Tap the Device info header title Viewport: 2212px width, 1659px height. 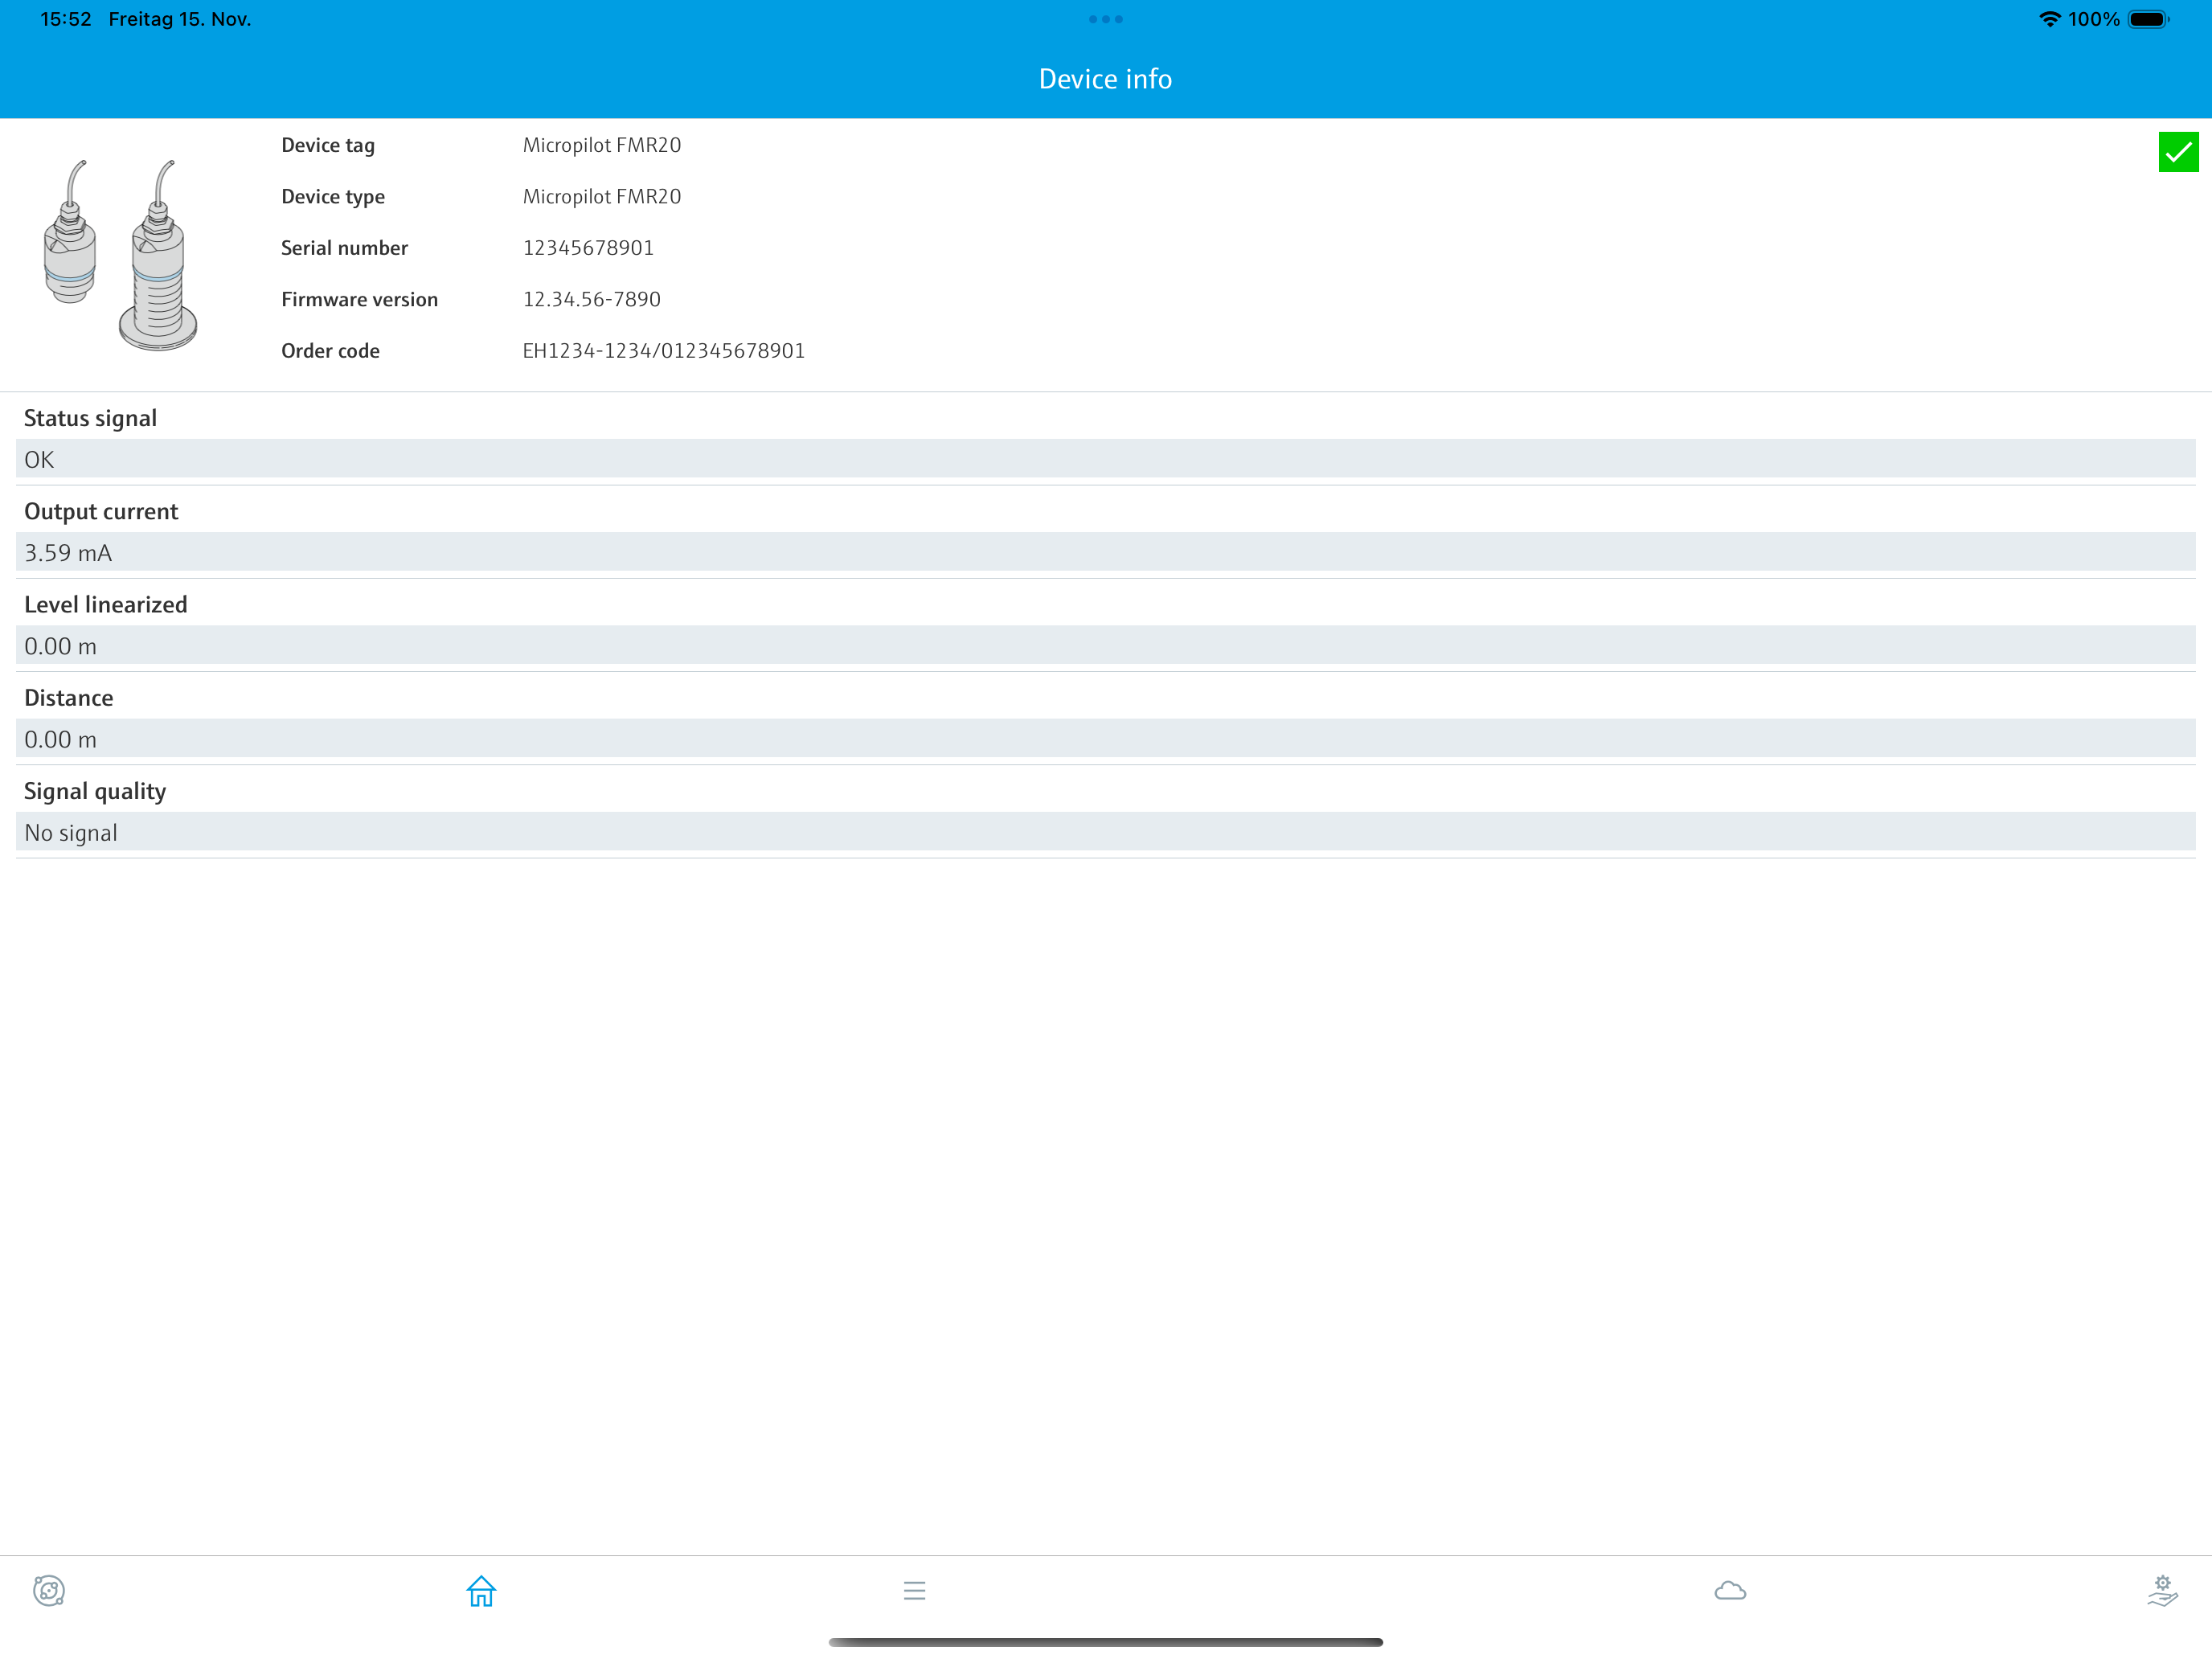(1105, 79)
